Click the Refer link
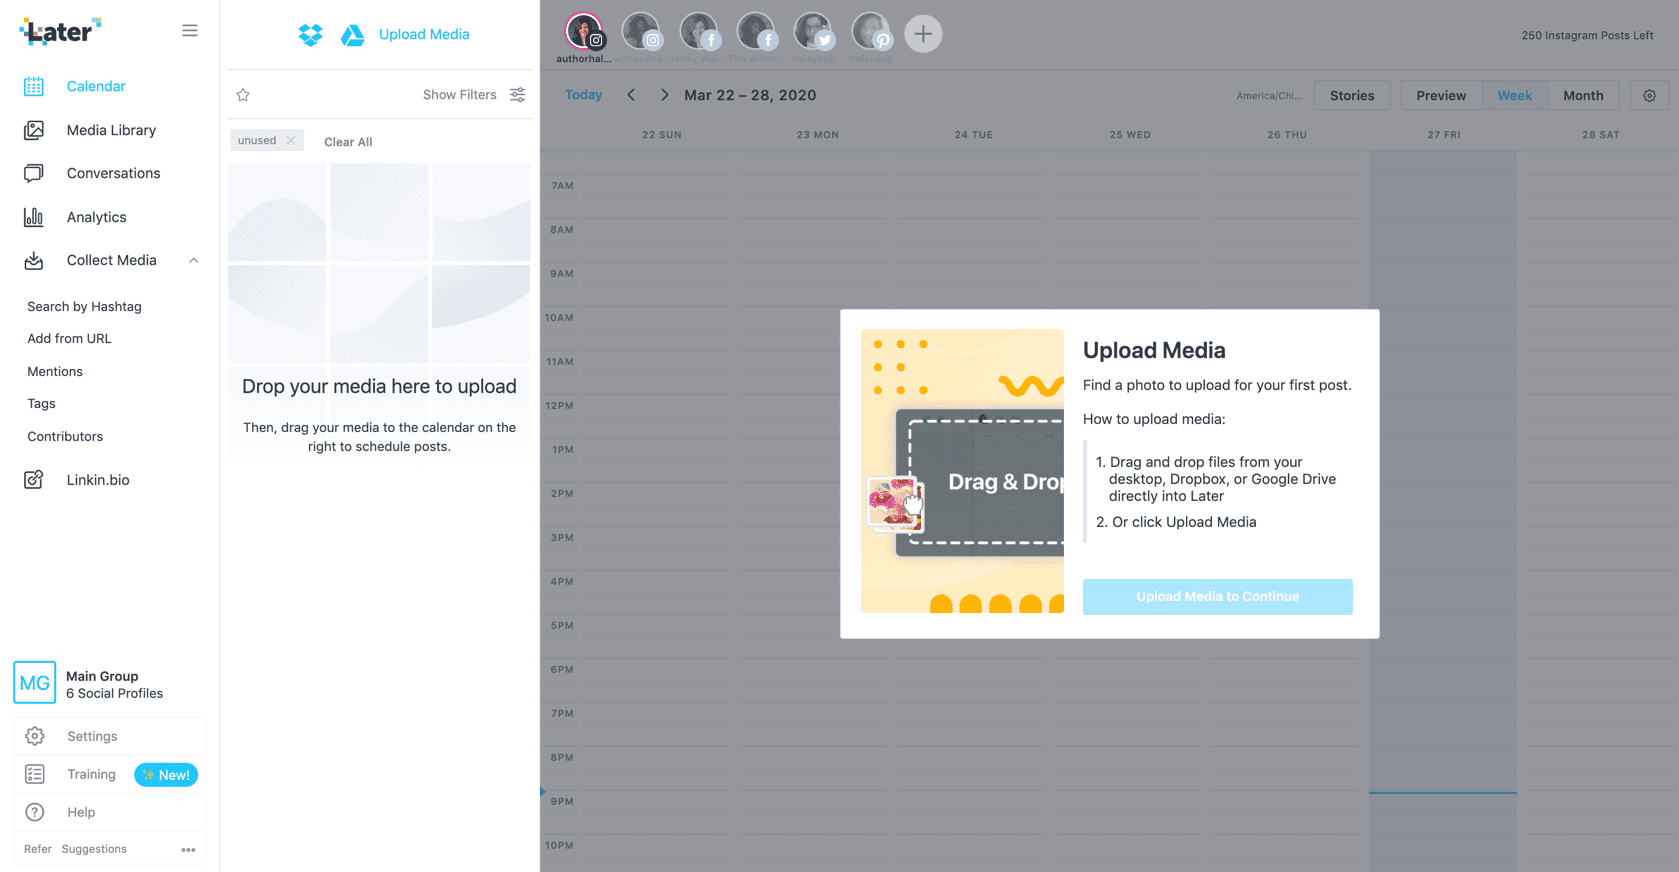 tap(38, 849)
